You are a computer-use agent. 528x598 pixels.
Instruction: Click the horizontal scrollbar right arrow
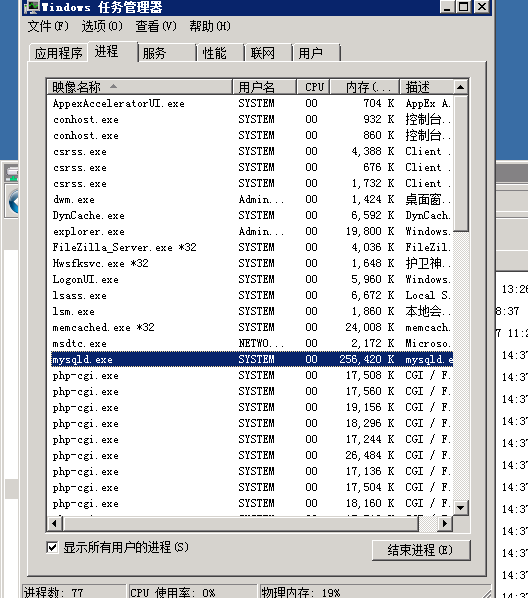click(445, 523)
